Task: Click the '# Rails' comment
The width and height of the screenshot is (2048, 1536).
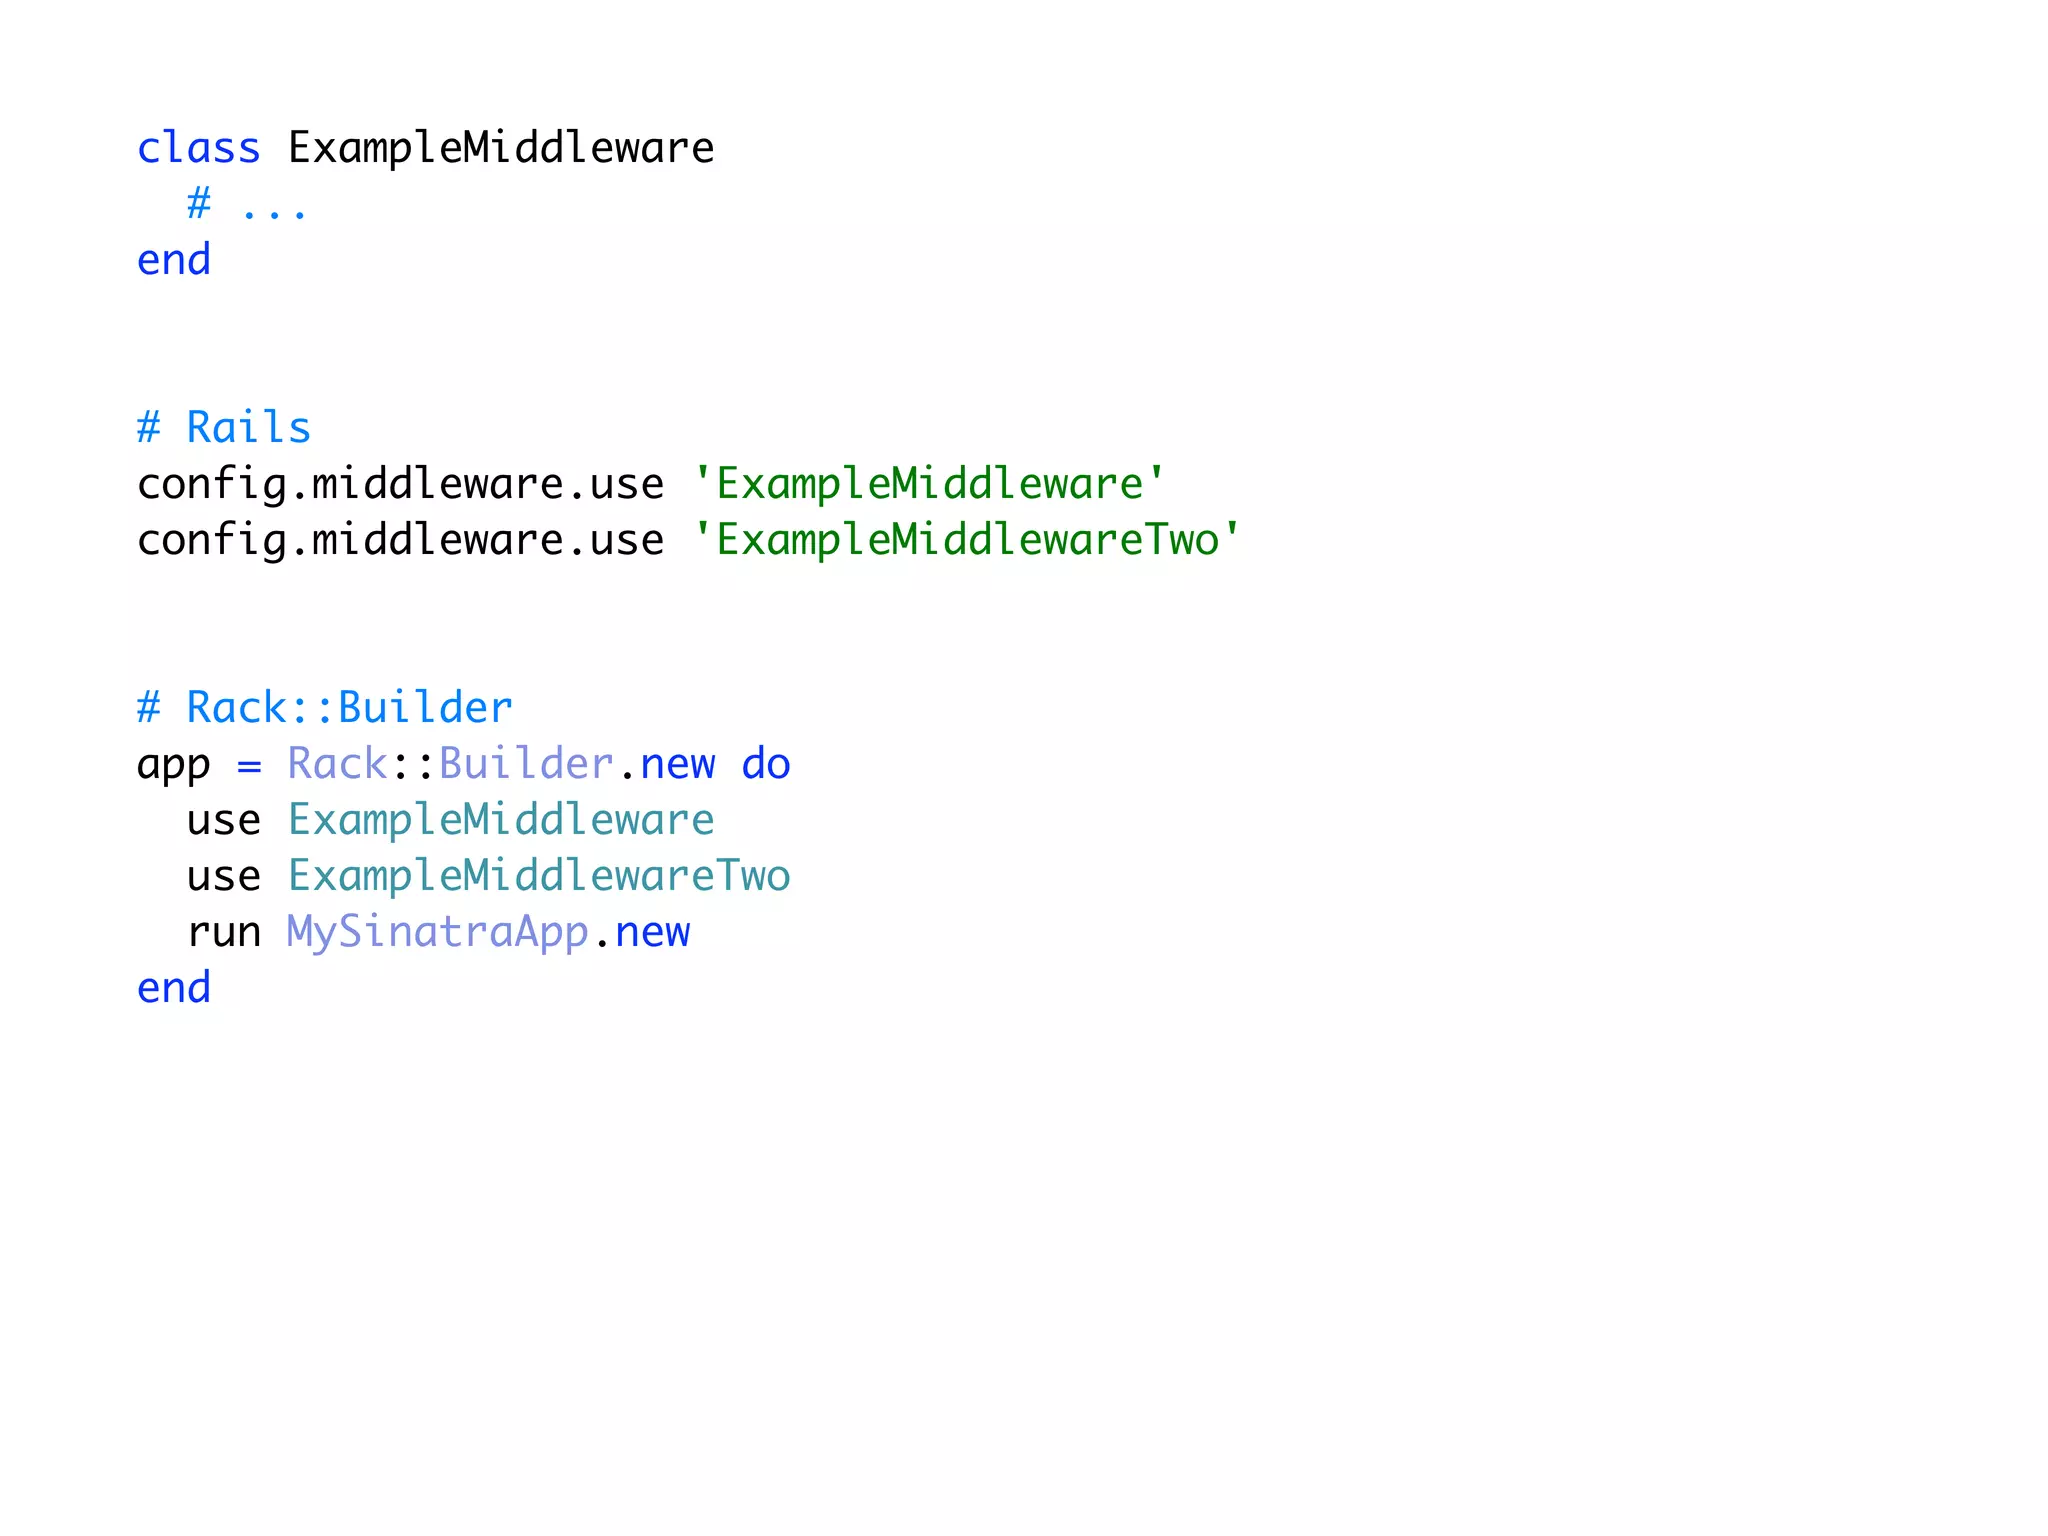Action: pyautogui.click(x=224, y=428)
